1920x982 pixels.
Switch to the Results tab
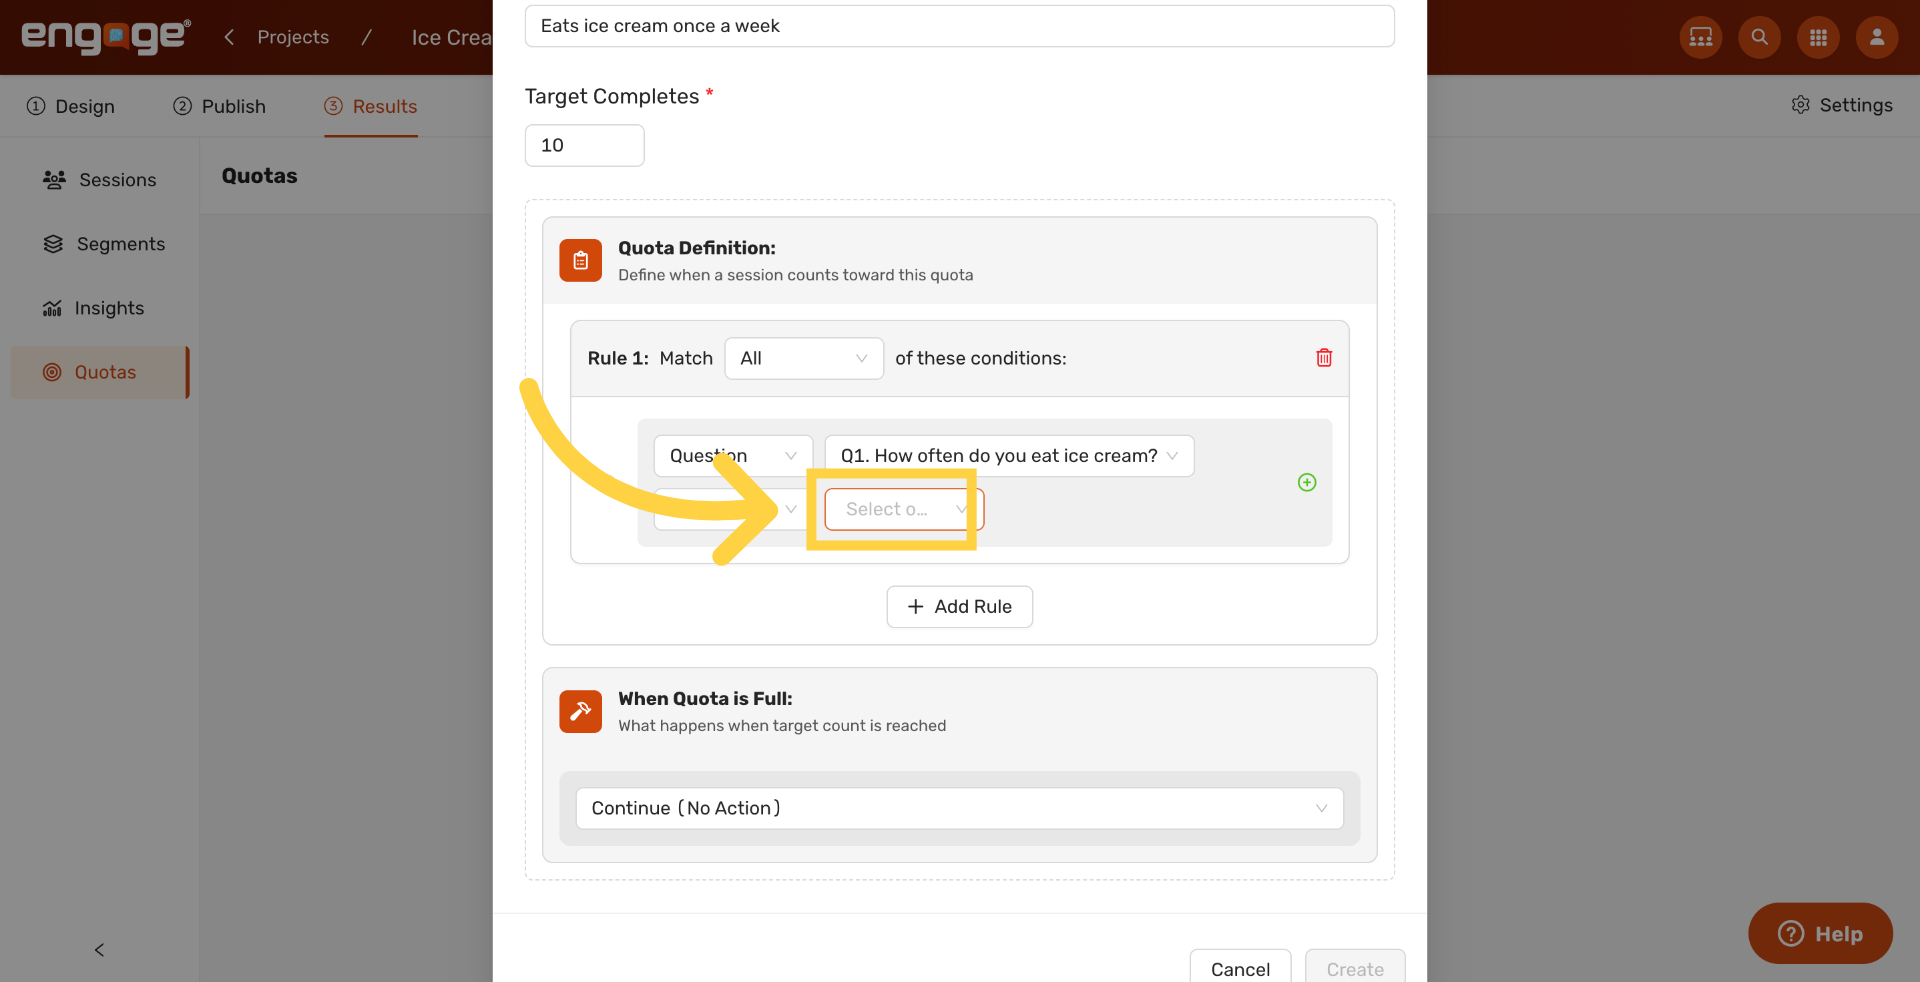coord(371,106)
